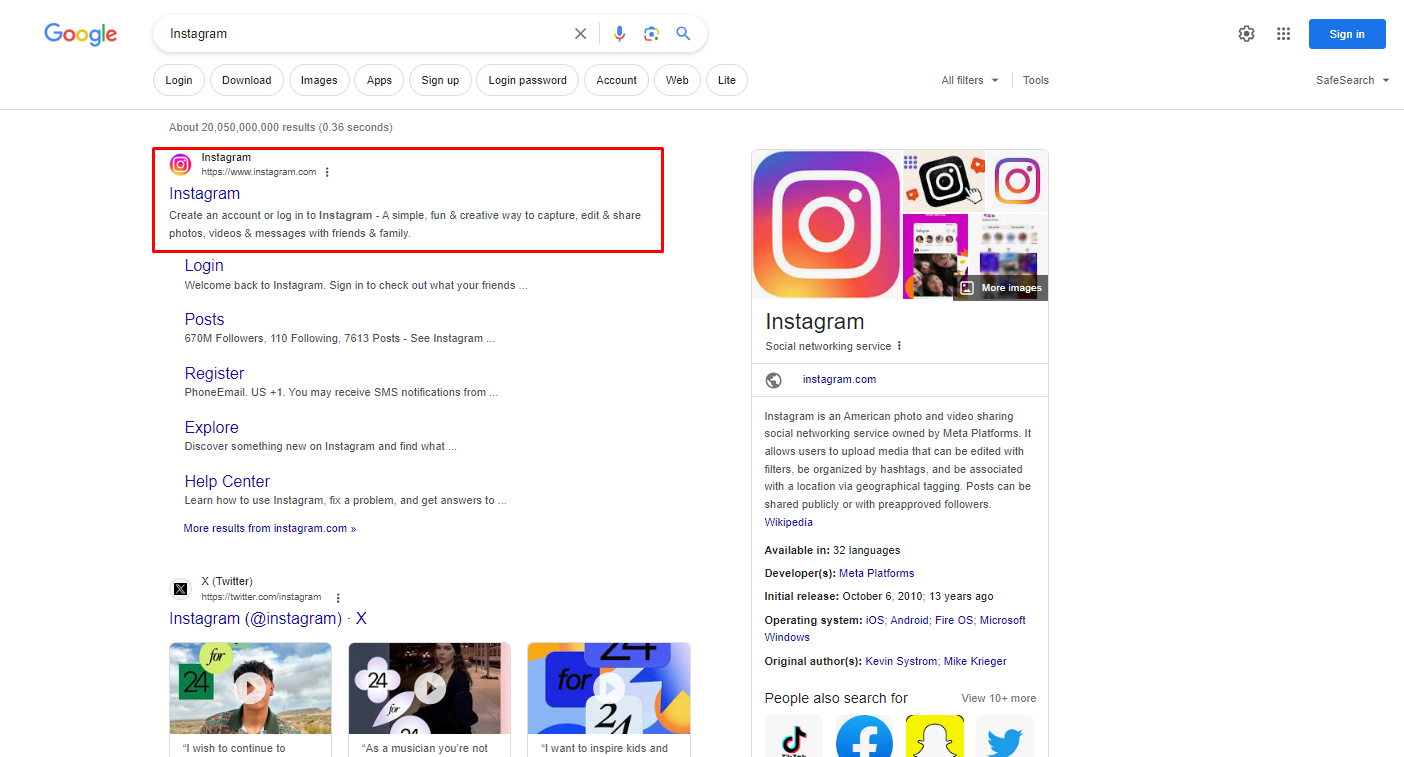The image size is (1404, 757).
Task: Open the Tools menu
Action: 1036,80
